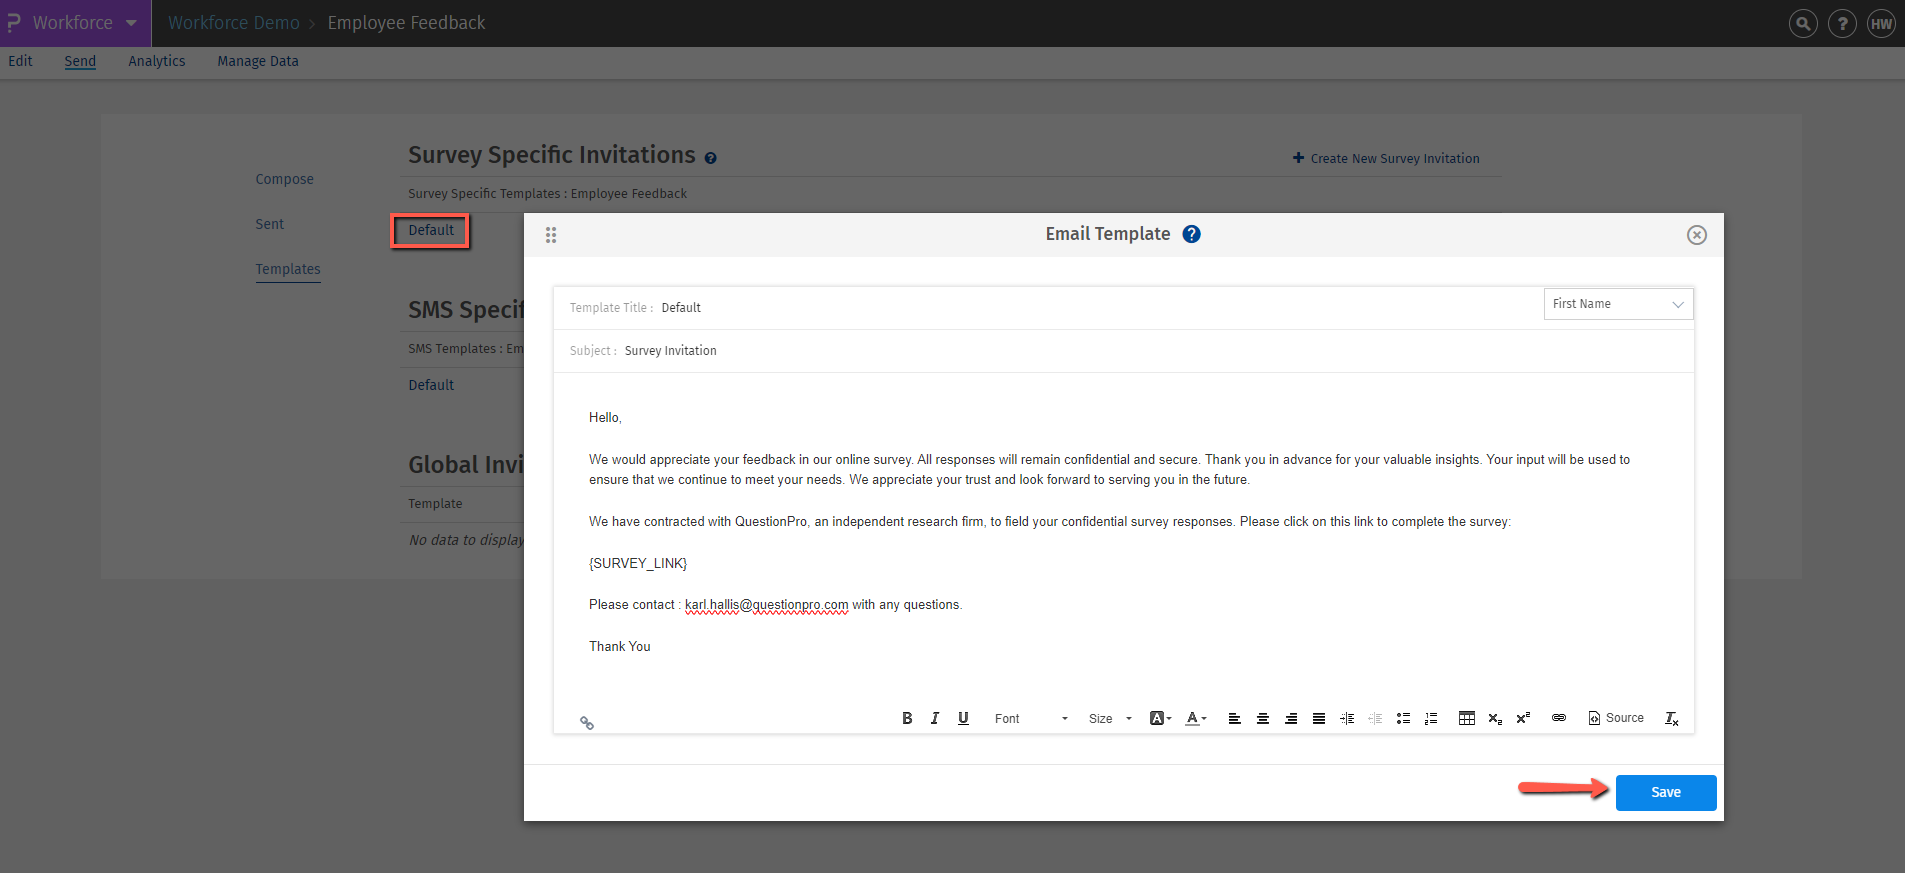Insert a hyperlink from toolbar
The image size is (1905, 873).
pos(1559,718)
